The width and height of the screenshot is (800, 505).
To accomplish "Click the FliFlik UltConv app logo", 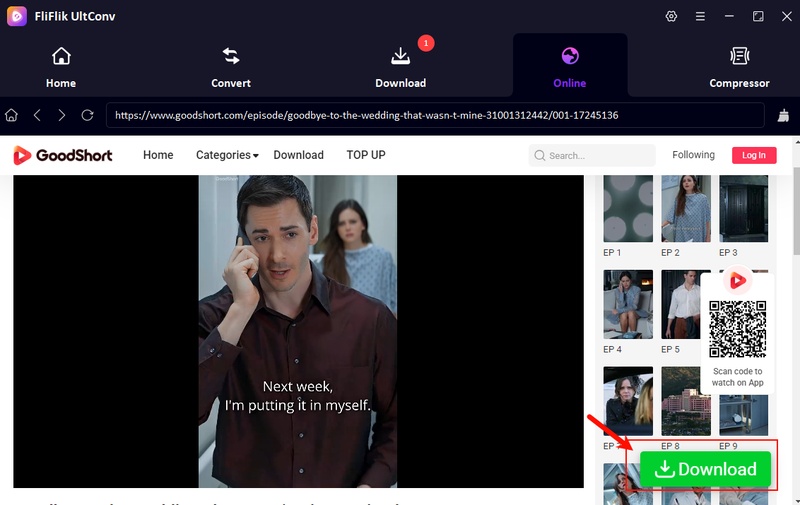I will (x=17, y=16).
